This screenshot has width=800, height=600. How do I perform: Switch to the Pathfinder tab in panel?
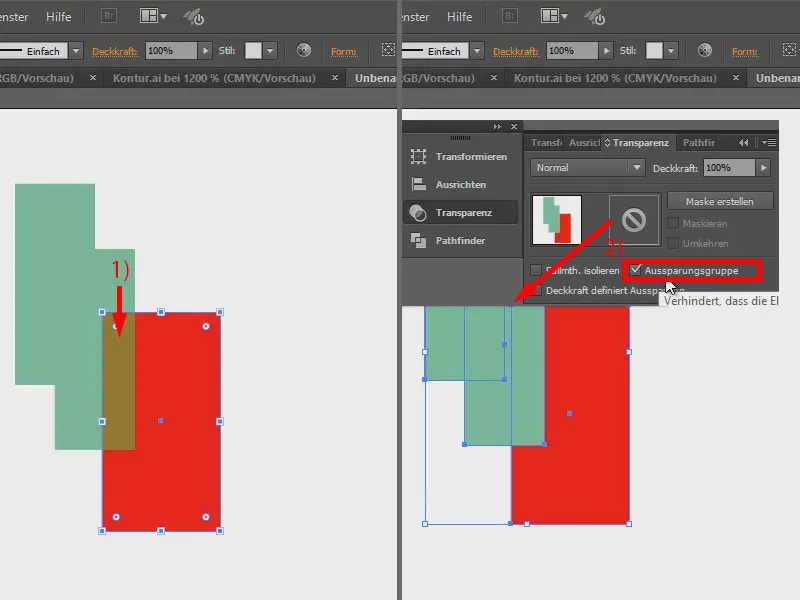(x=698, y=143)
